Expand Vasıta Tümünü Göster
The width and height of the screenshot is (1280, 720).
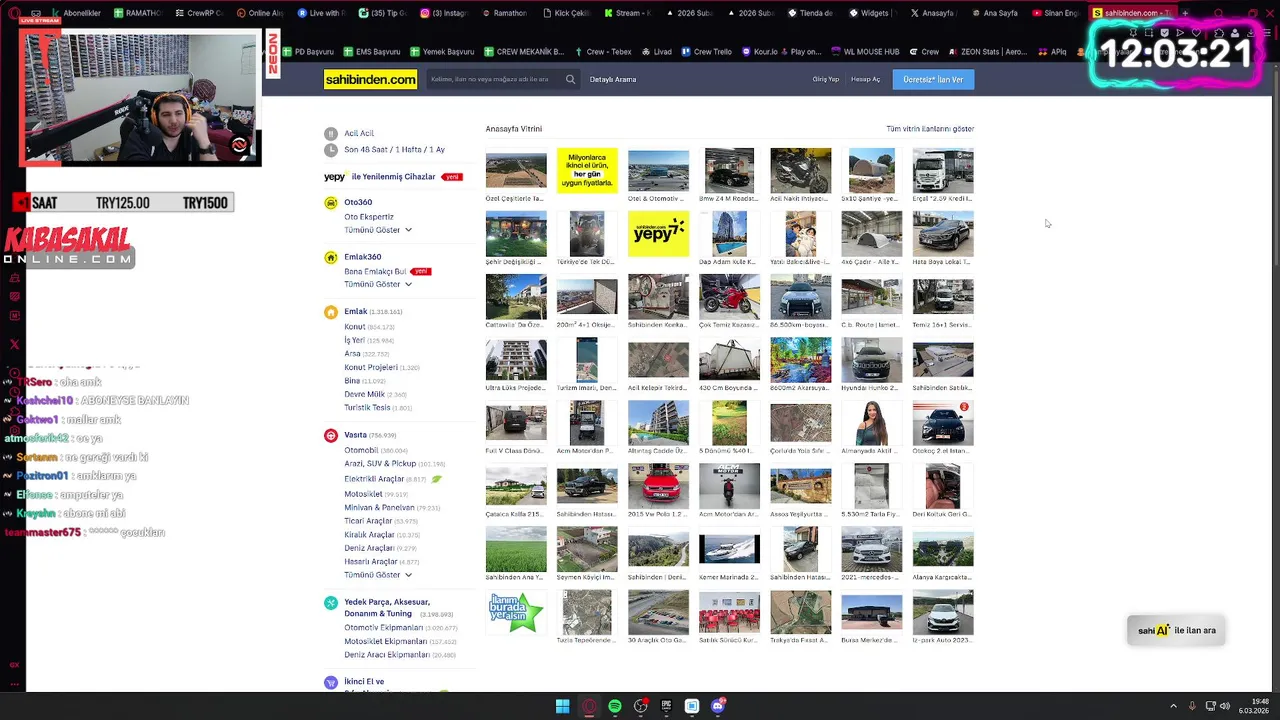point(378,575)
